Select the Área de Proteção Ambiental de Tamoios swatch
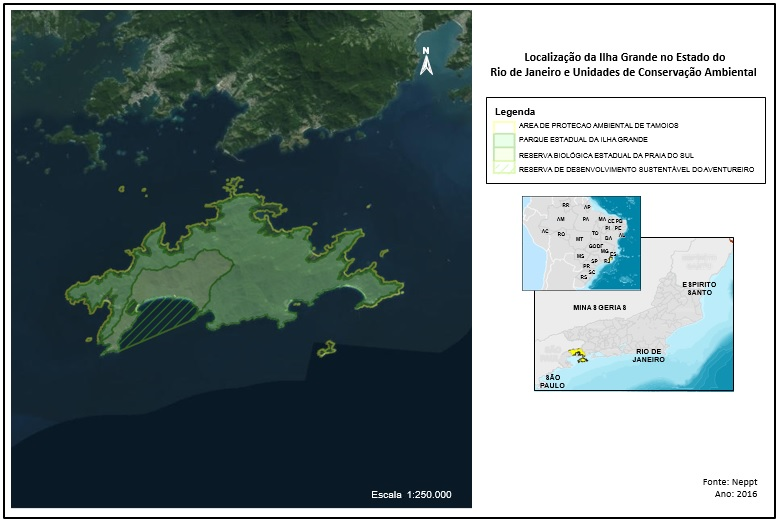This screenshot has width=779, height=521. pos(504,126)
